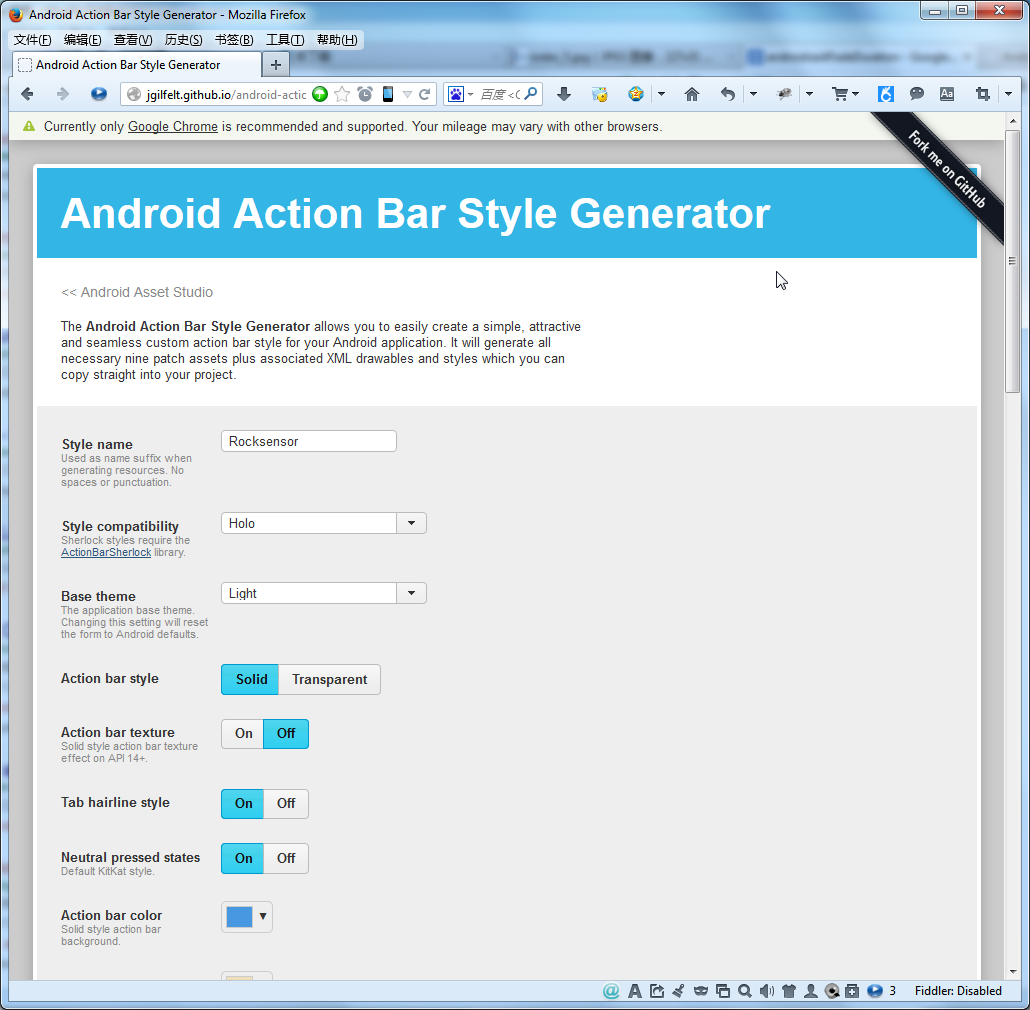Expand dropdown arrow next to shopping cart
The height and width of the screenshot is (1010, 1030).
(x=855, y=95)
